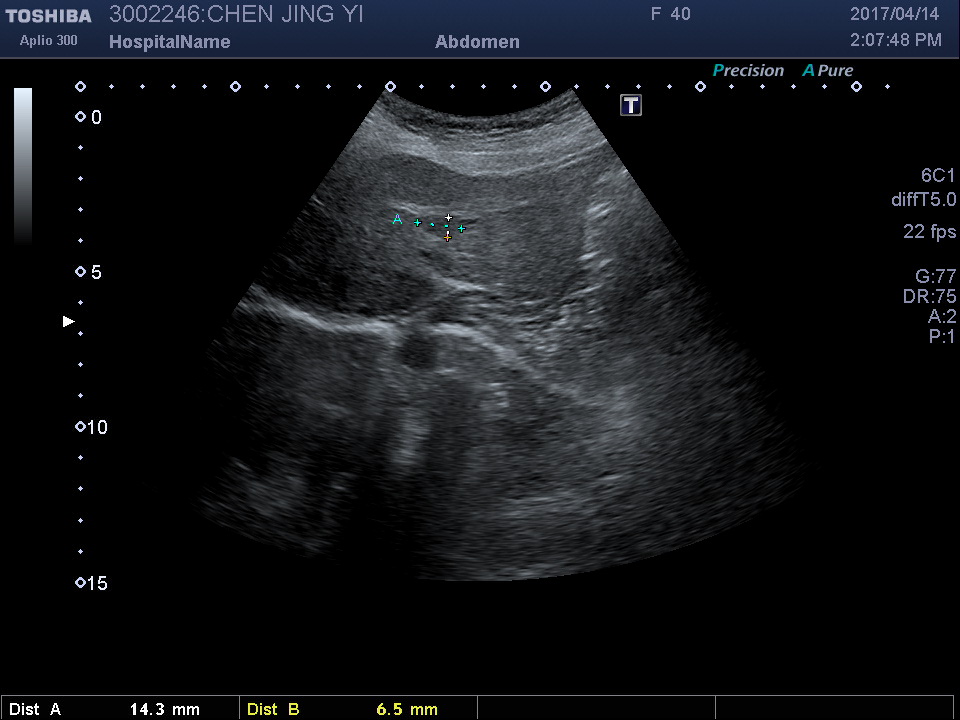Click the patient name CHEN JING YI
The height and width of the screenshot is (720, 960).
286,15
